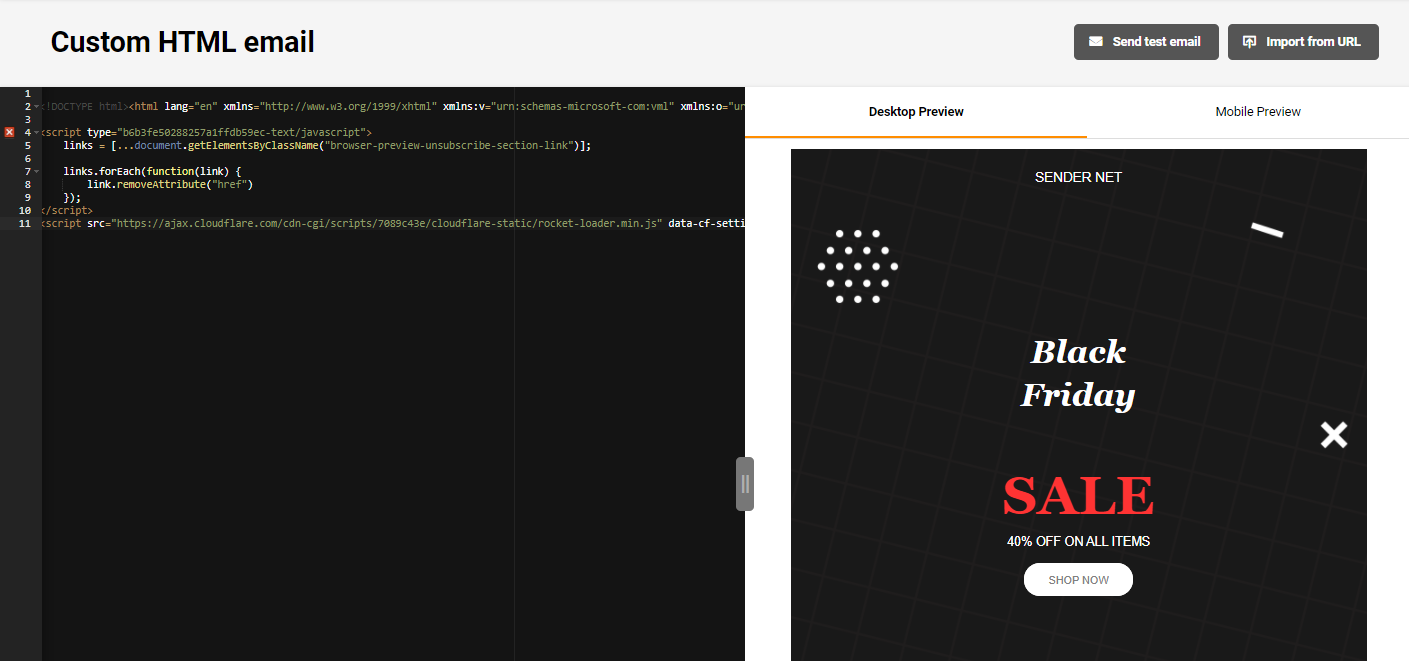This screenshot has width=1409, height=661.
Task: Collapse the script block on line 4
Action: coord(35,131)
